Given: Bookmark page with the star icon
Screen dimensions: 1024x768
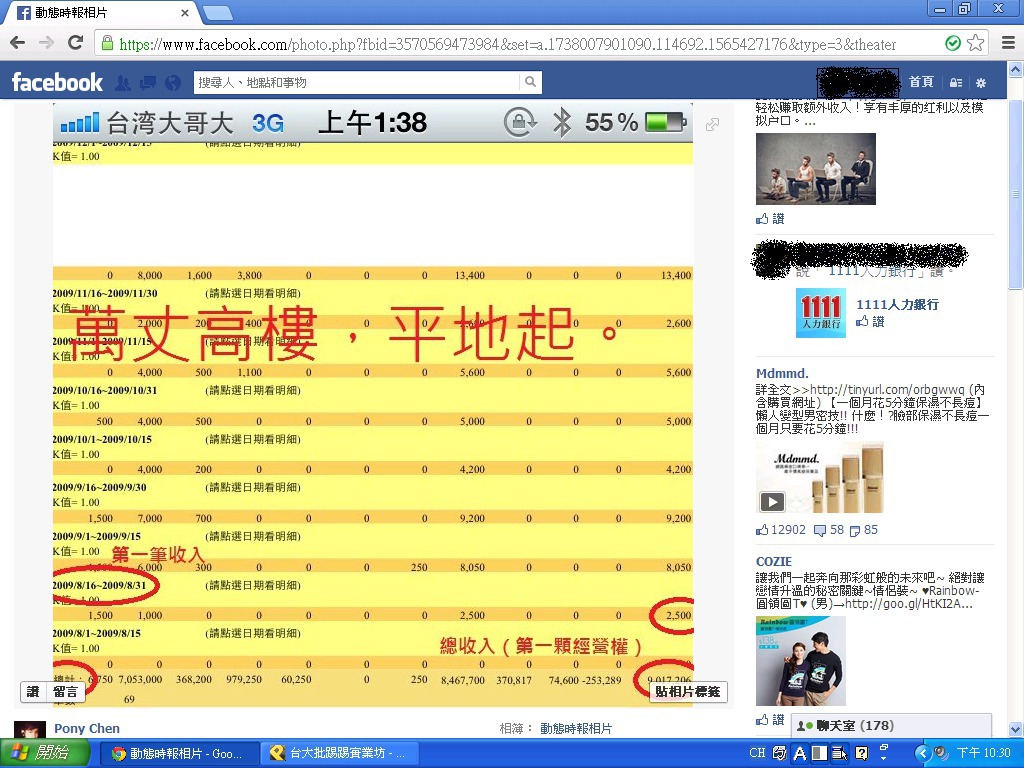Looking at the screenshot, I should pyautogui.click(x=976, y=43).
